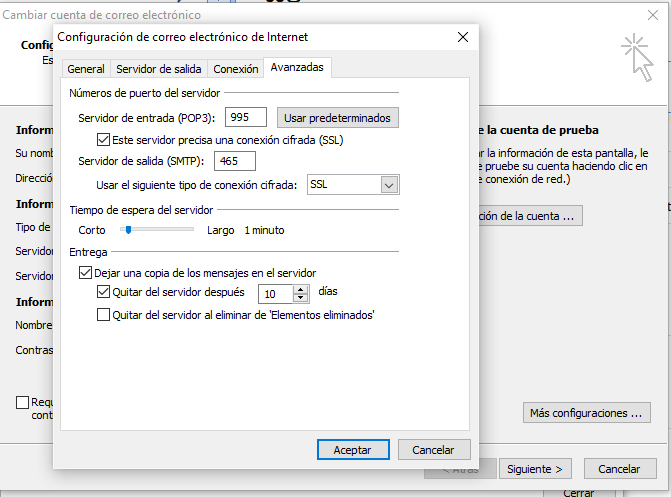Uncheck Dejar una copia de los mensajes
The height and width of the screenshot is (497, 671).
(85, 272)
